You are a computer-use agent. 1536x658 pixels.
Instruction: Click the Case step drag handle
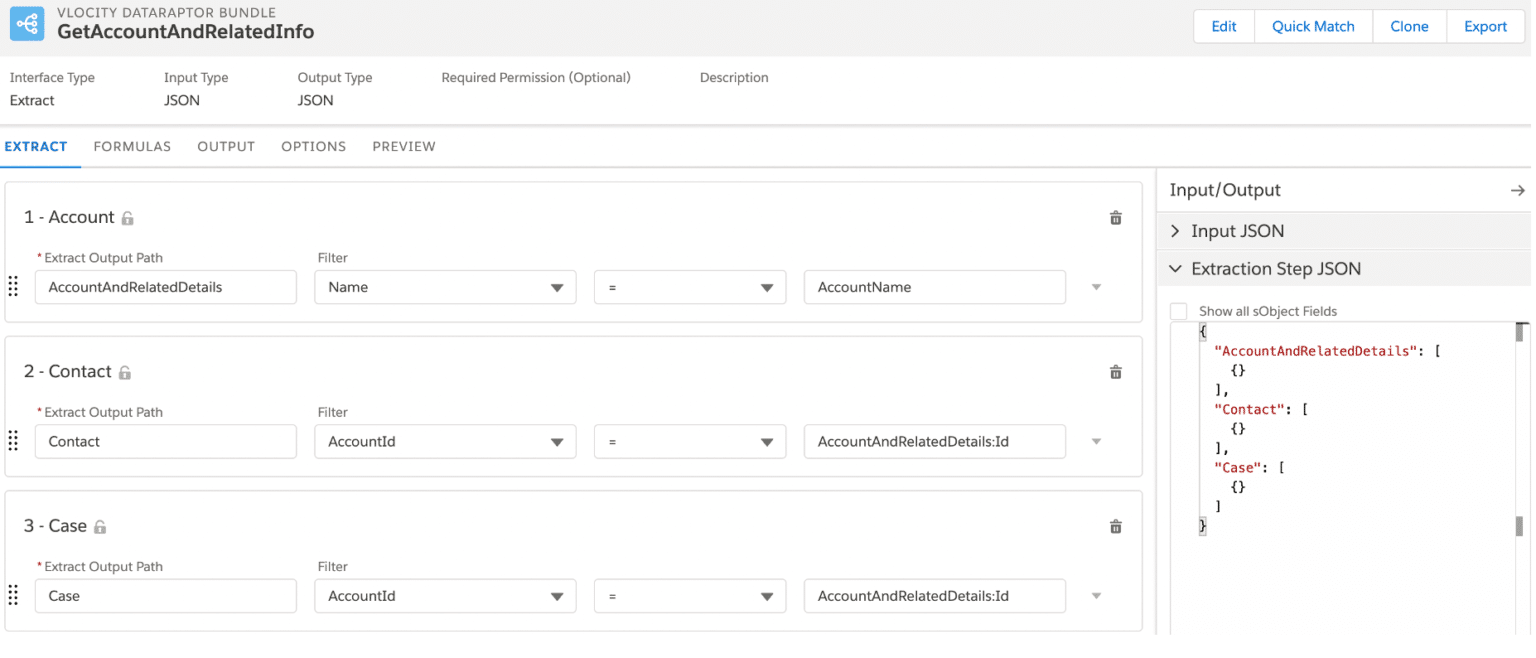[13, 595]
